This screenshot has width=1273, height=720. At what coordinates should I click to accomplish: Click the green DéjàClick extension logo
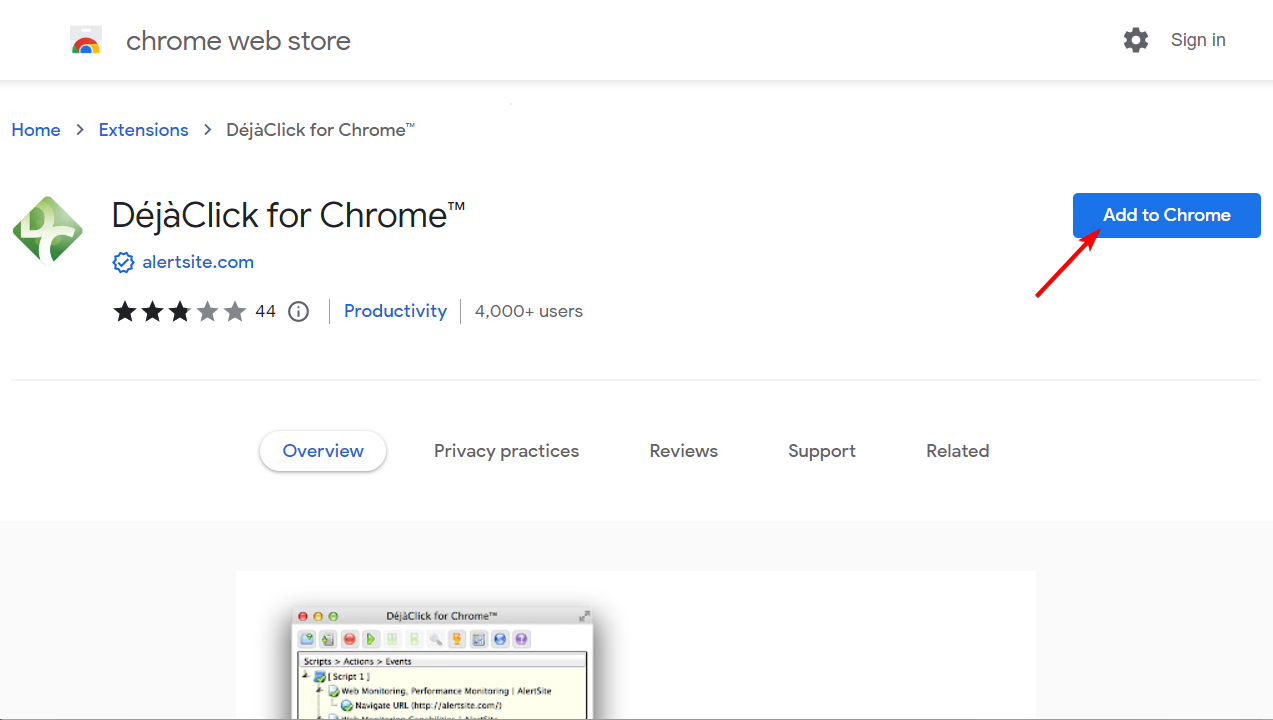click(48, 229)
